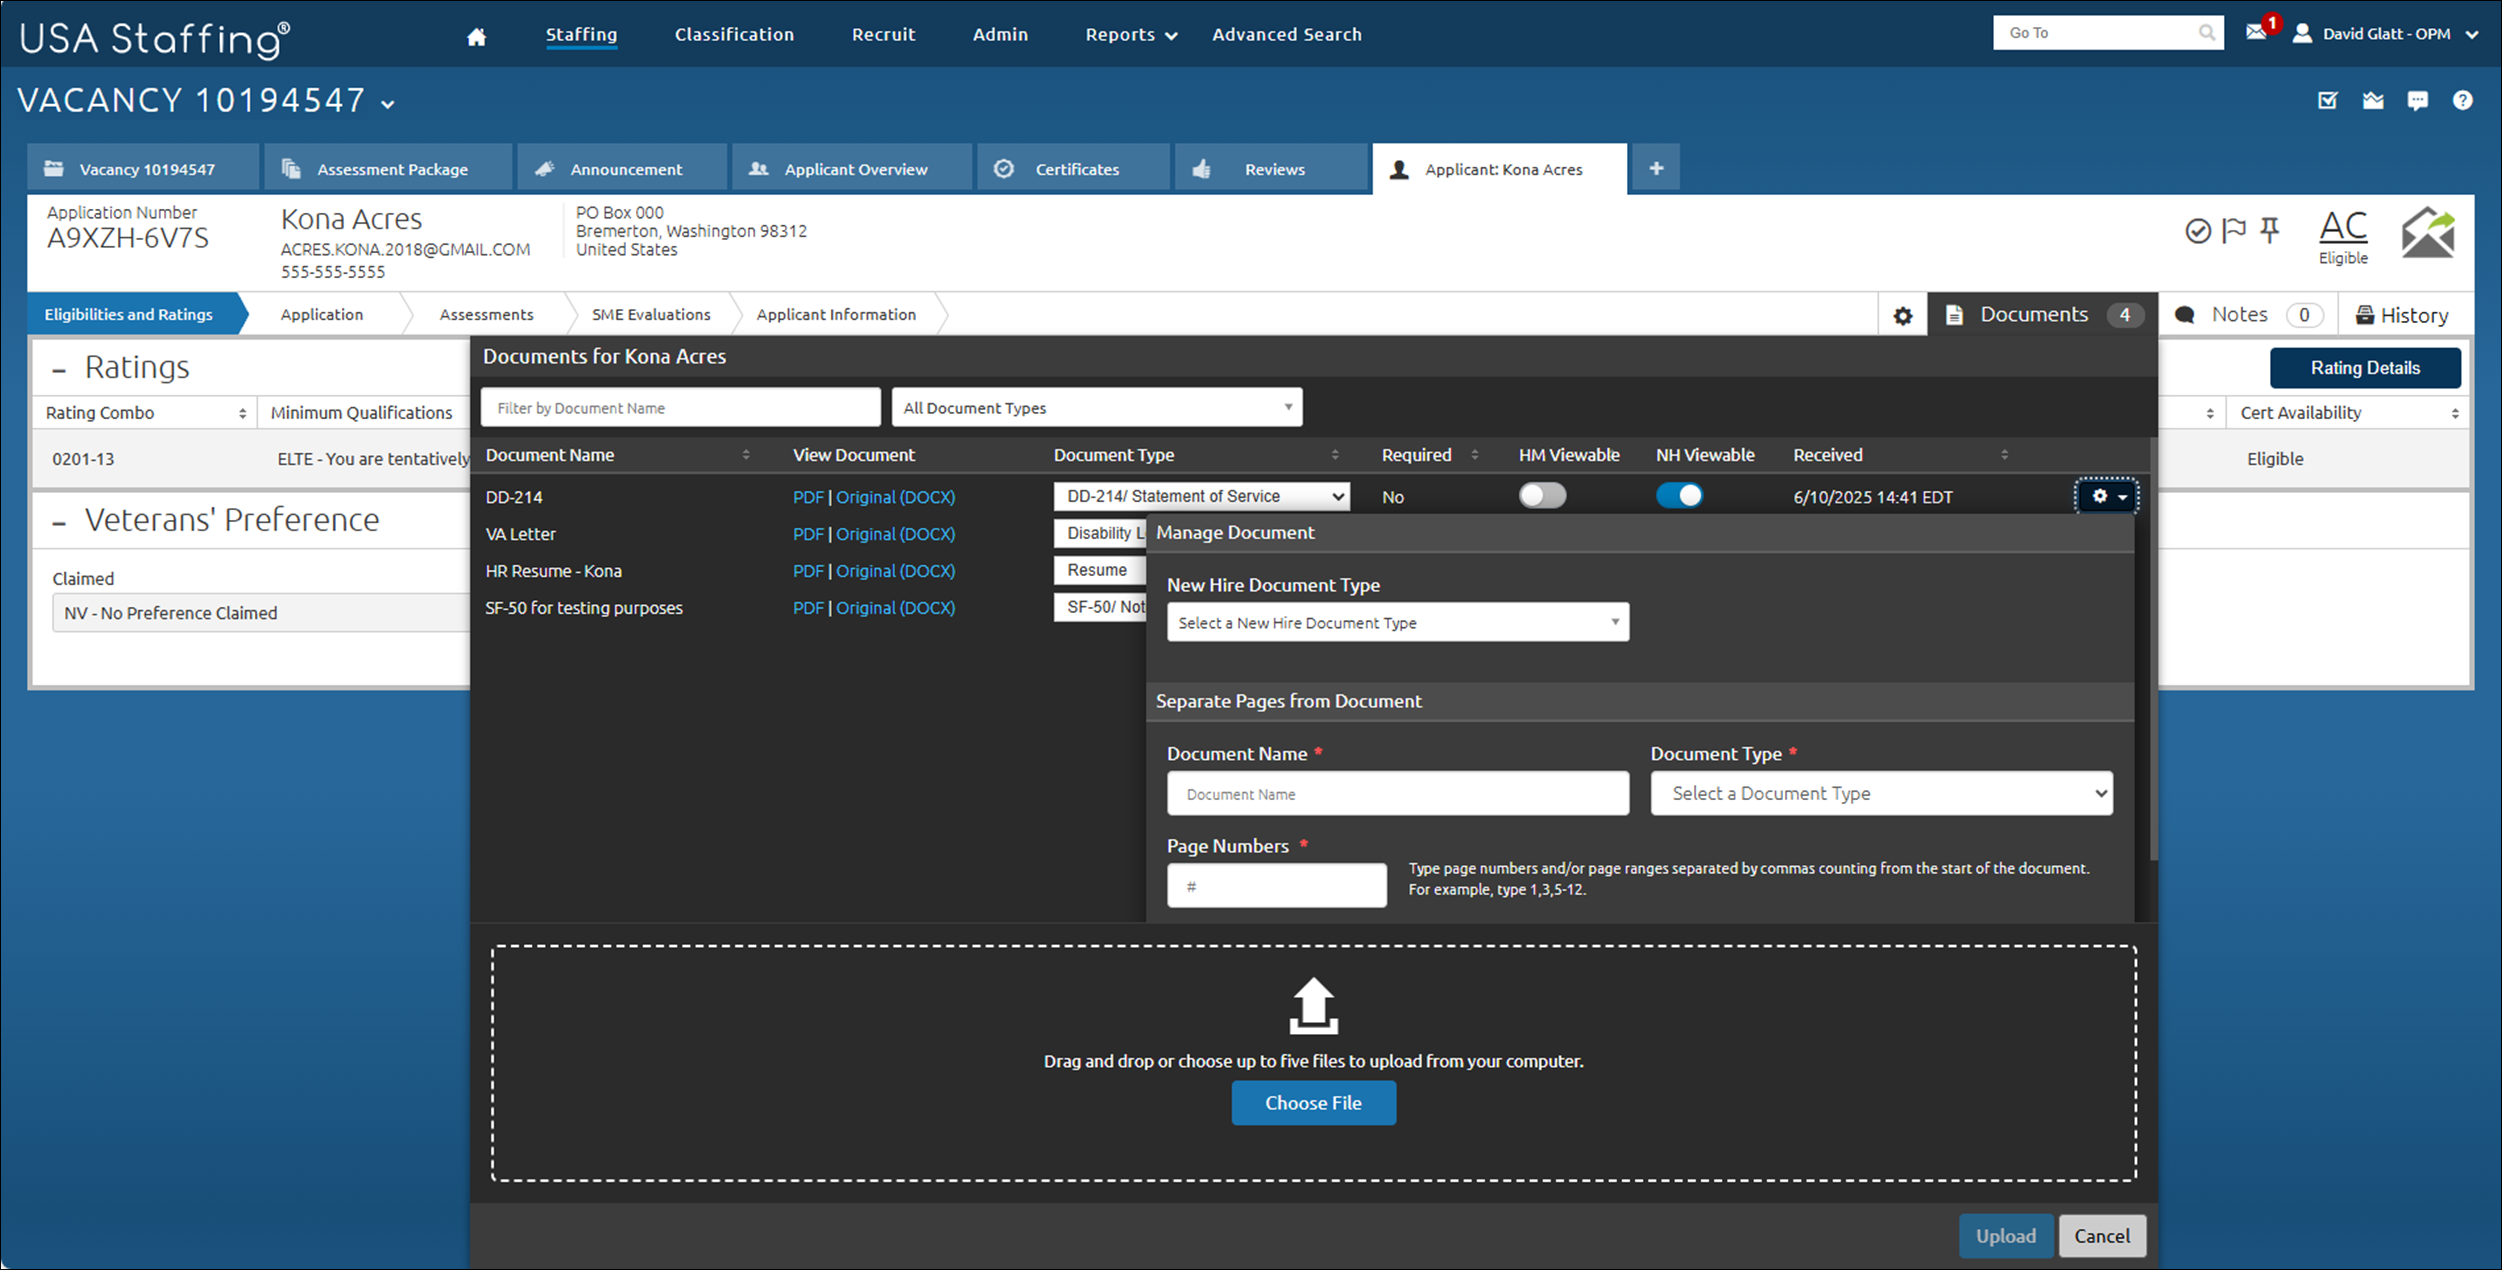Sort the Received column
This screenshot has width=2502, height=1270.
click(2004, 455)
